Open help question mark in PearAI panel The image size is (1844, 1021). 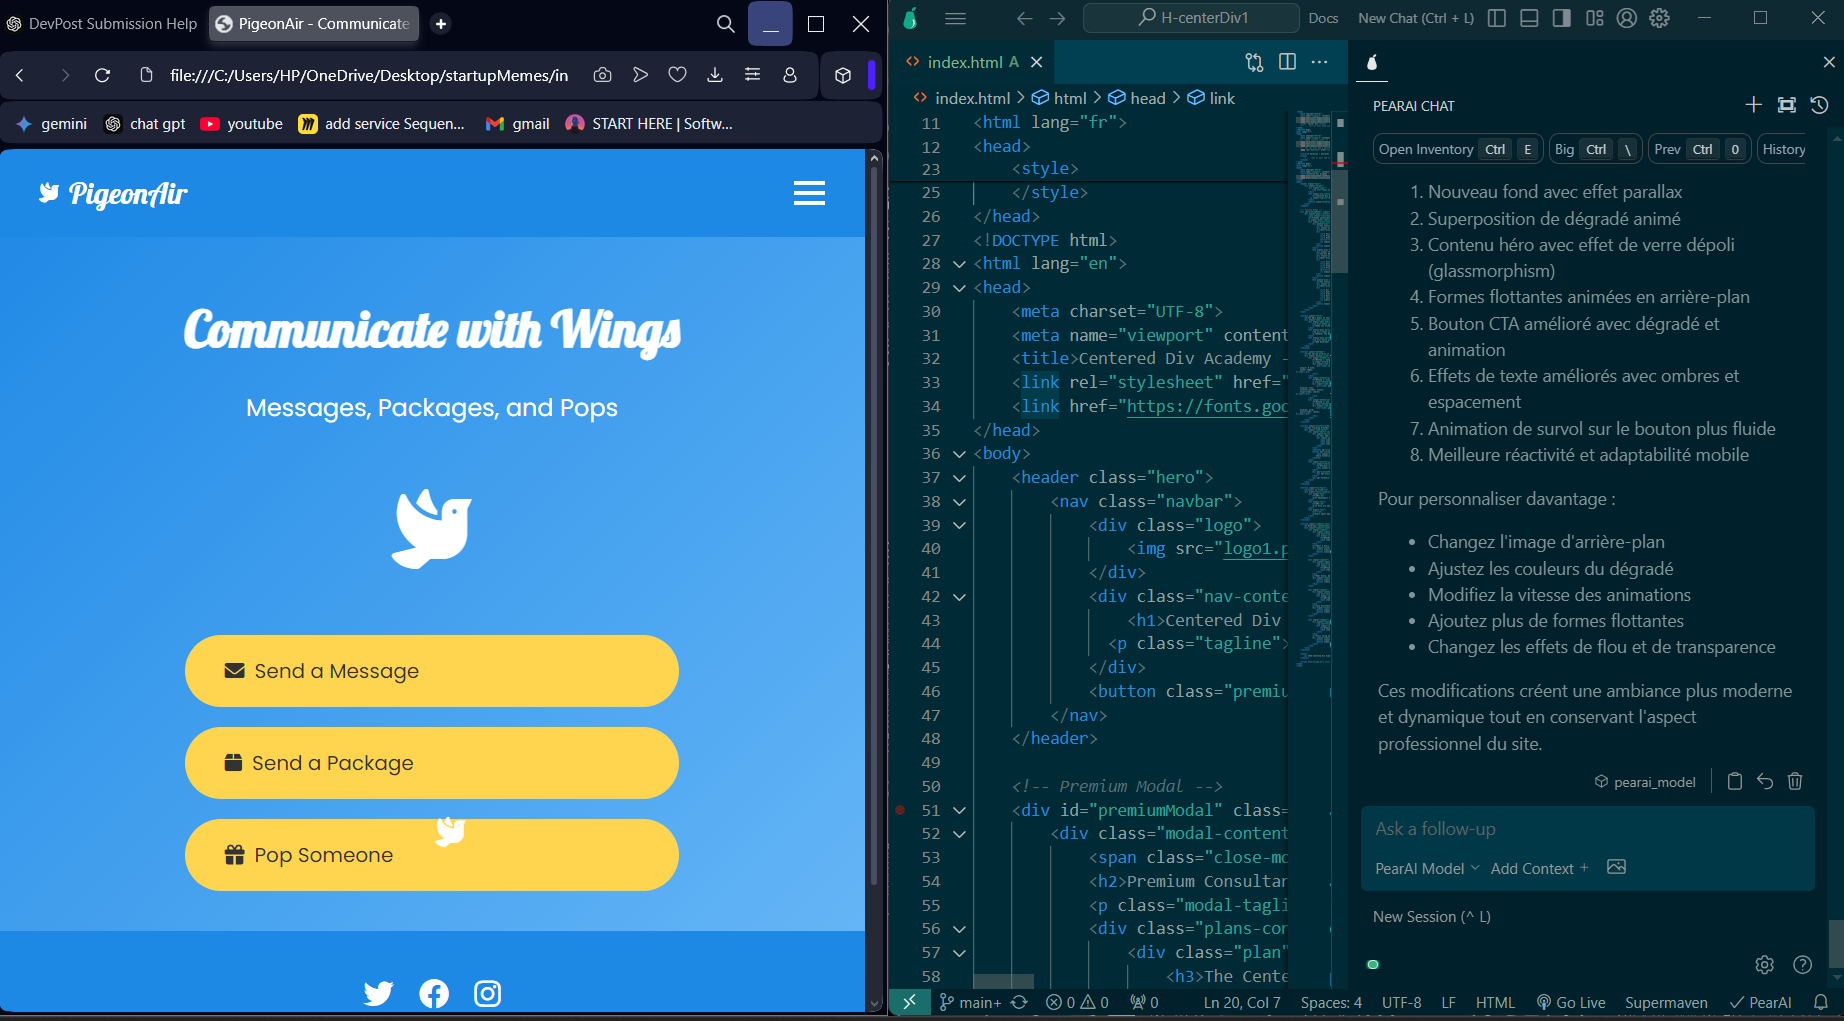(x=1802, y=964)
